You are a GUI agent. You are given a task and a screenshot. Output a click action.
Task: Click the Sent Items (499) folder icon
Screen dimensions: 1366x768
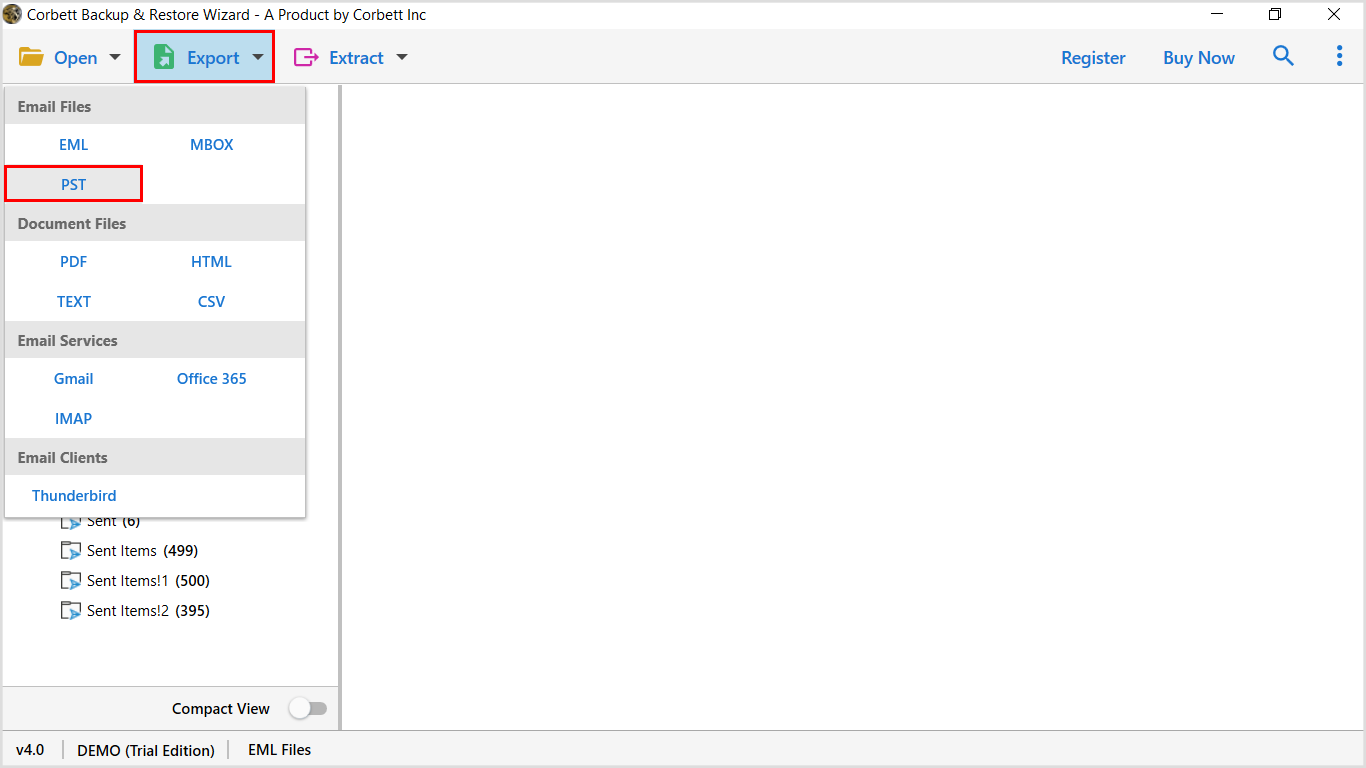71,551
